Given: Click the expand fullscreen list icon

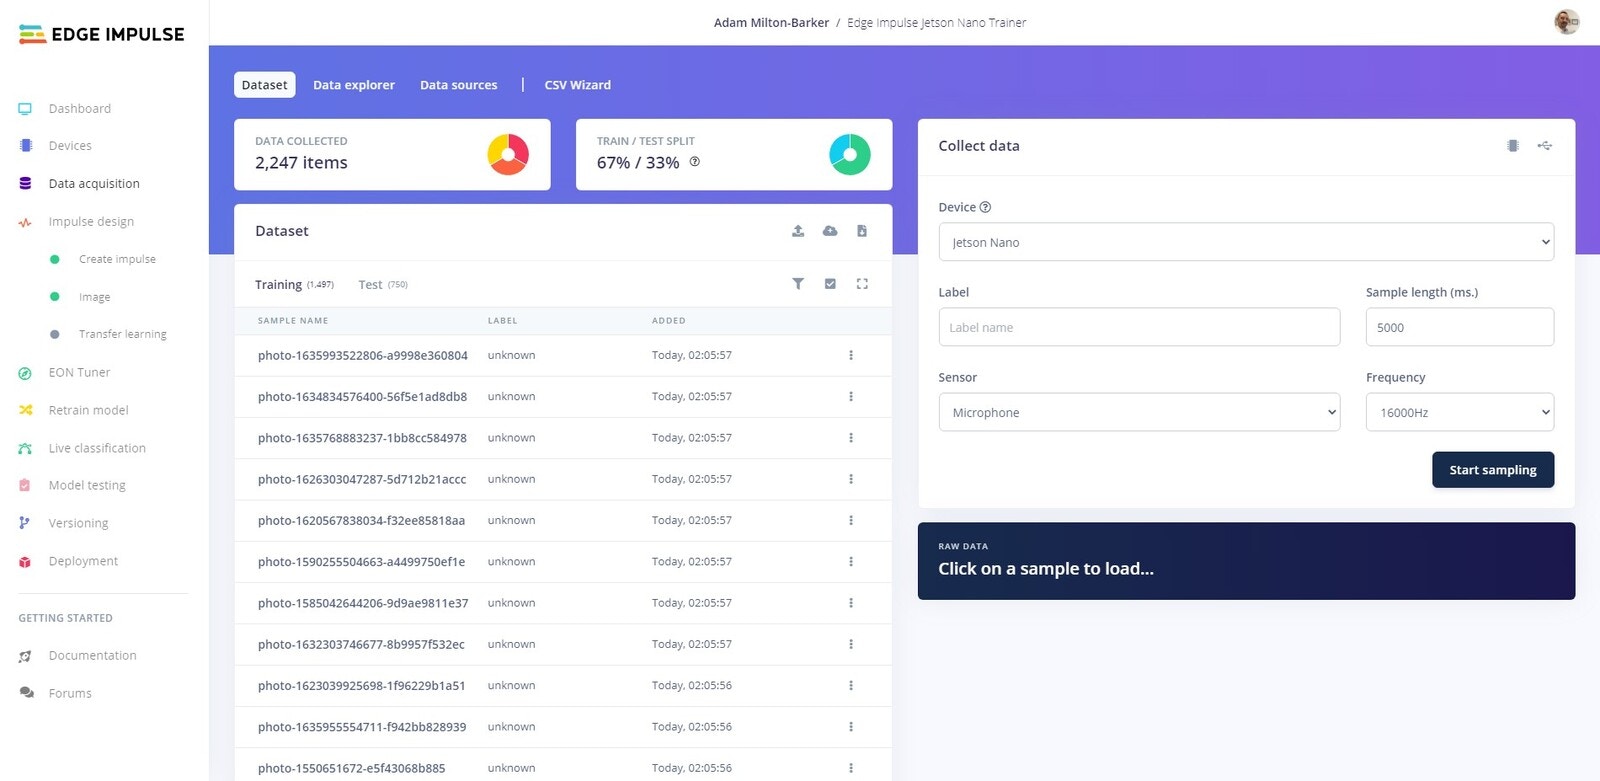Looking at the screenshot, I should point(862,284).
